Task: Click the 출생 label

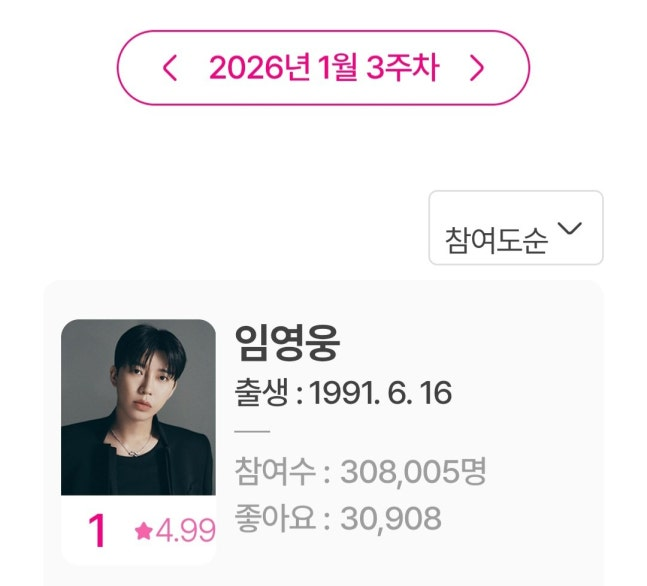Action: pyautogui.click(x=259, y=393)
